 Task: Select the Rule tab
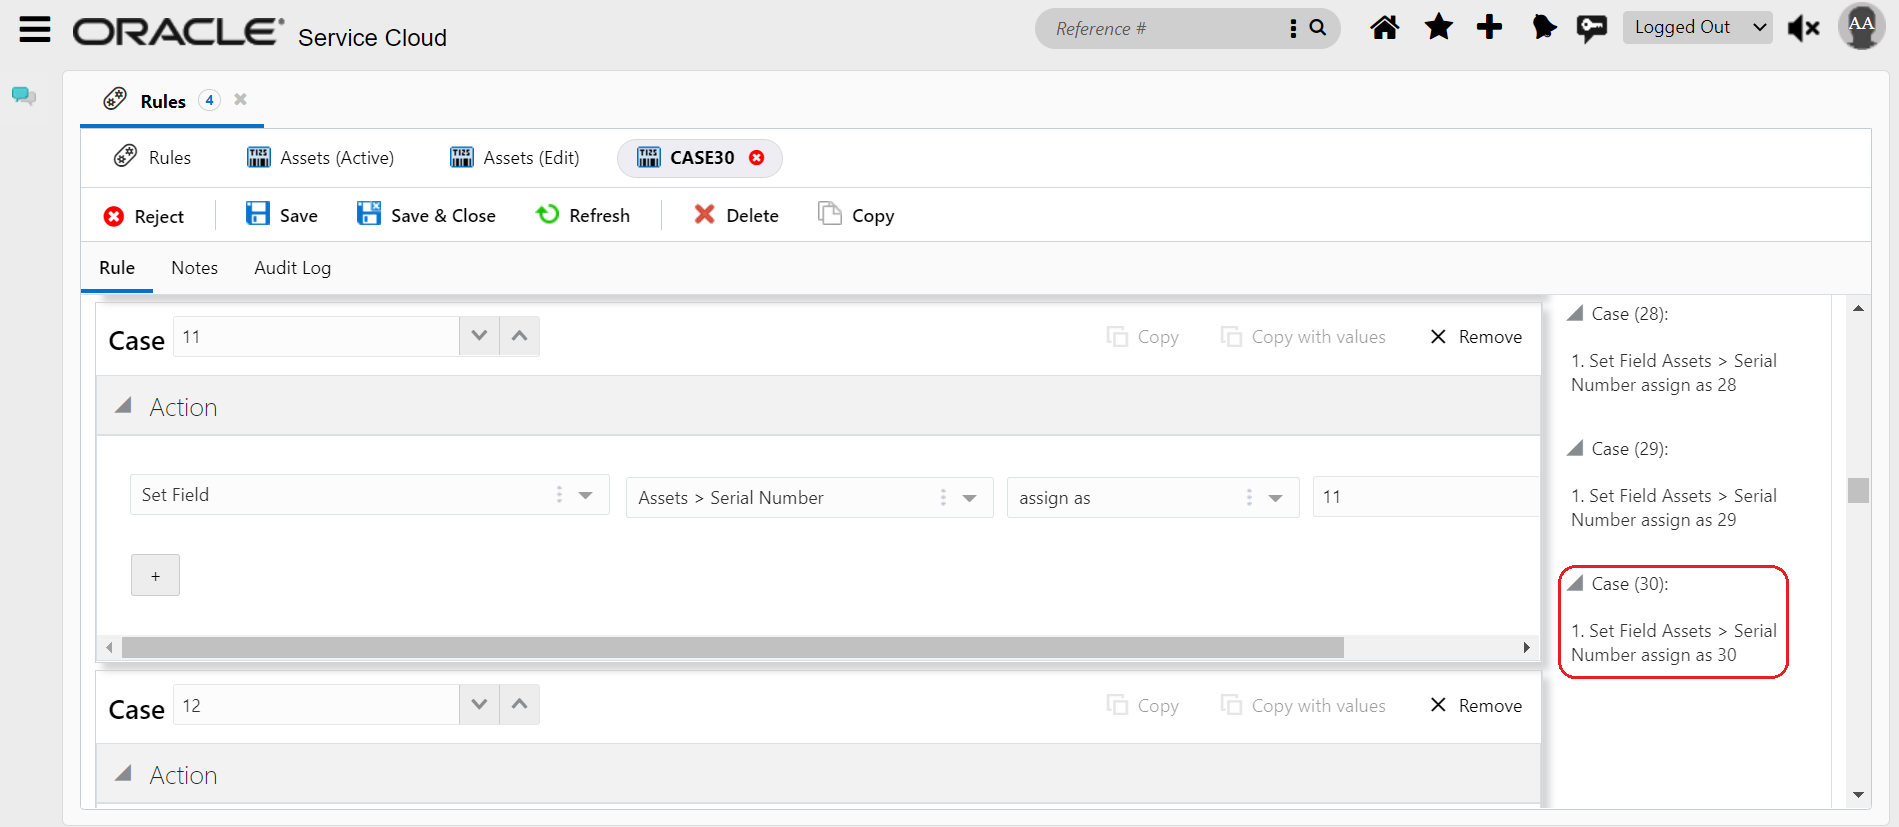click(117, 268)
